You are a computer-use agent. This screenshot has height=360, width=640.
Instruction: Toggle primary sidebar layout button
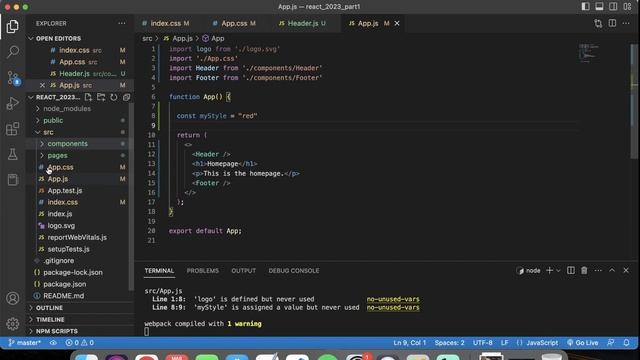pyautogui.click(x=585, y=7)
